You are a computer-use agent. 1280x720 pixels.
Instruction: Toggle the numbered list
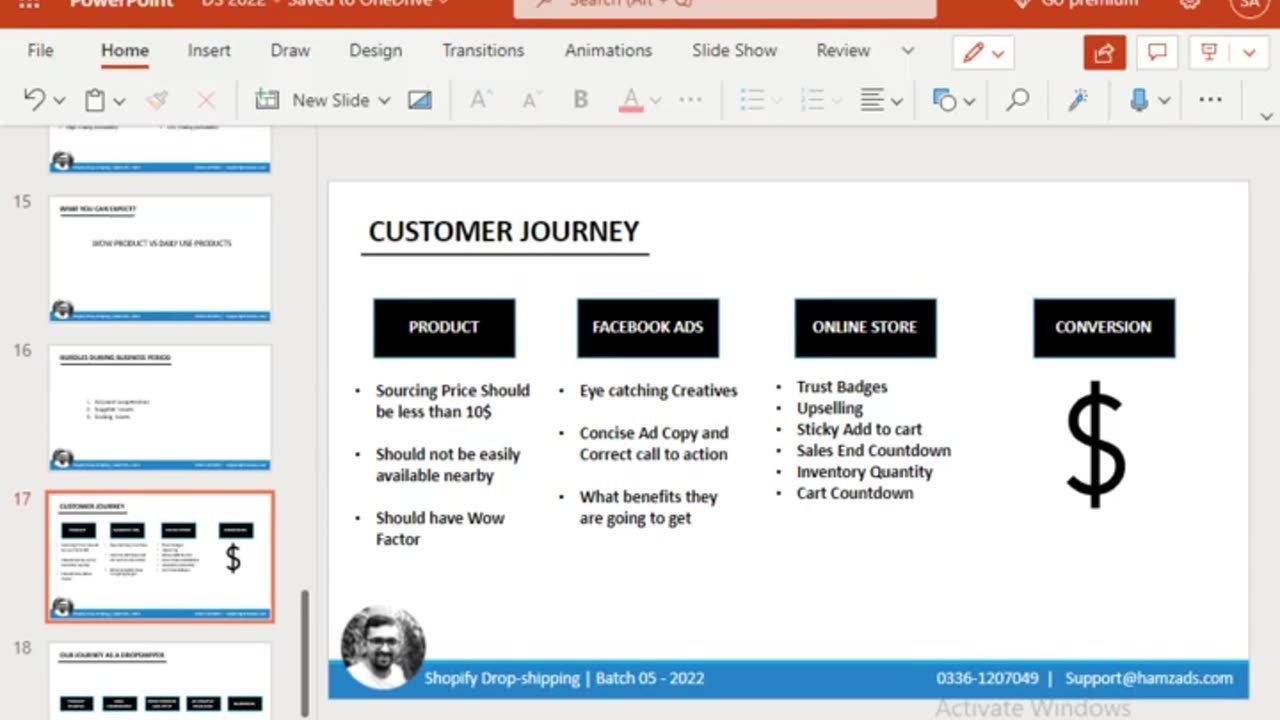812,100
